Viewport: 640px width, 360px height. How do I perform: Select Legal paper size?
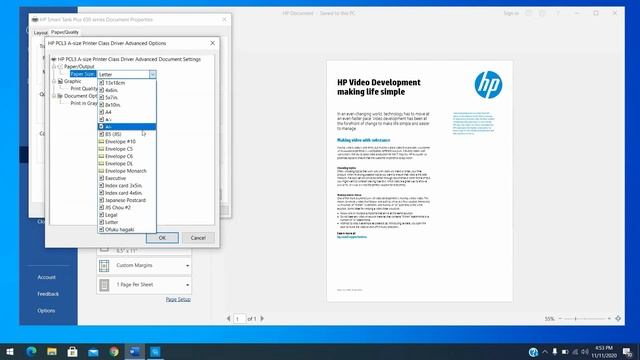pos(127,215)
